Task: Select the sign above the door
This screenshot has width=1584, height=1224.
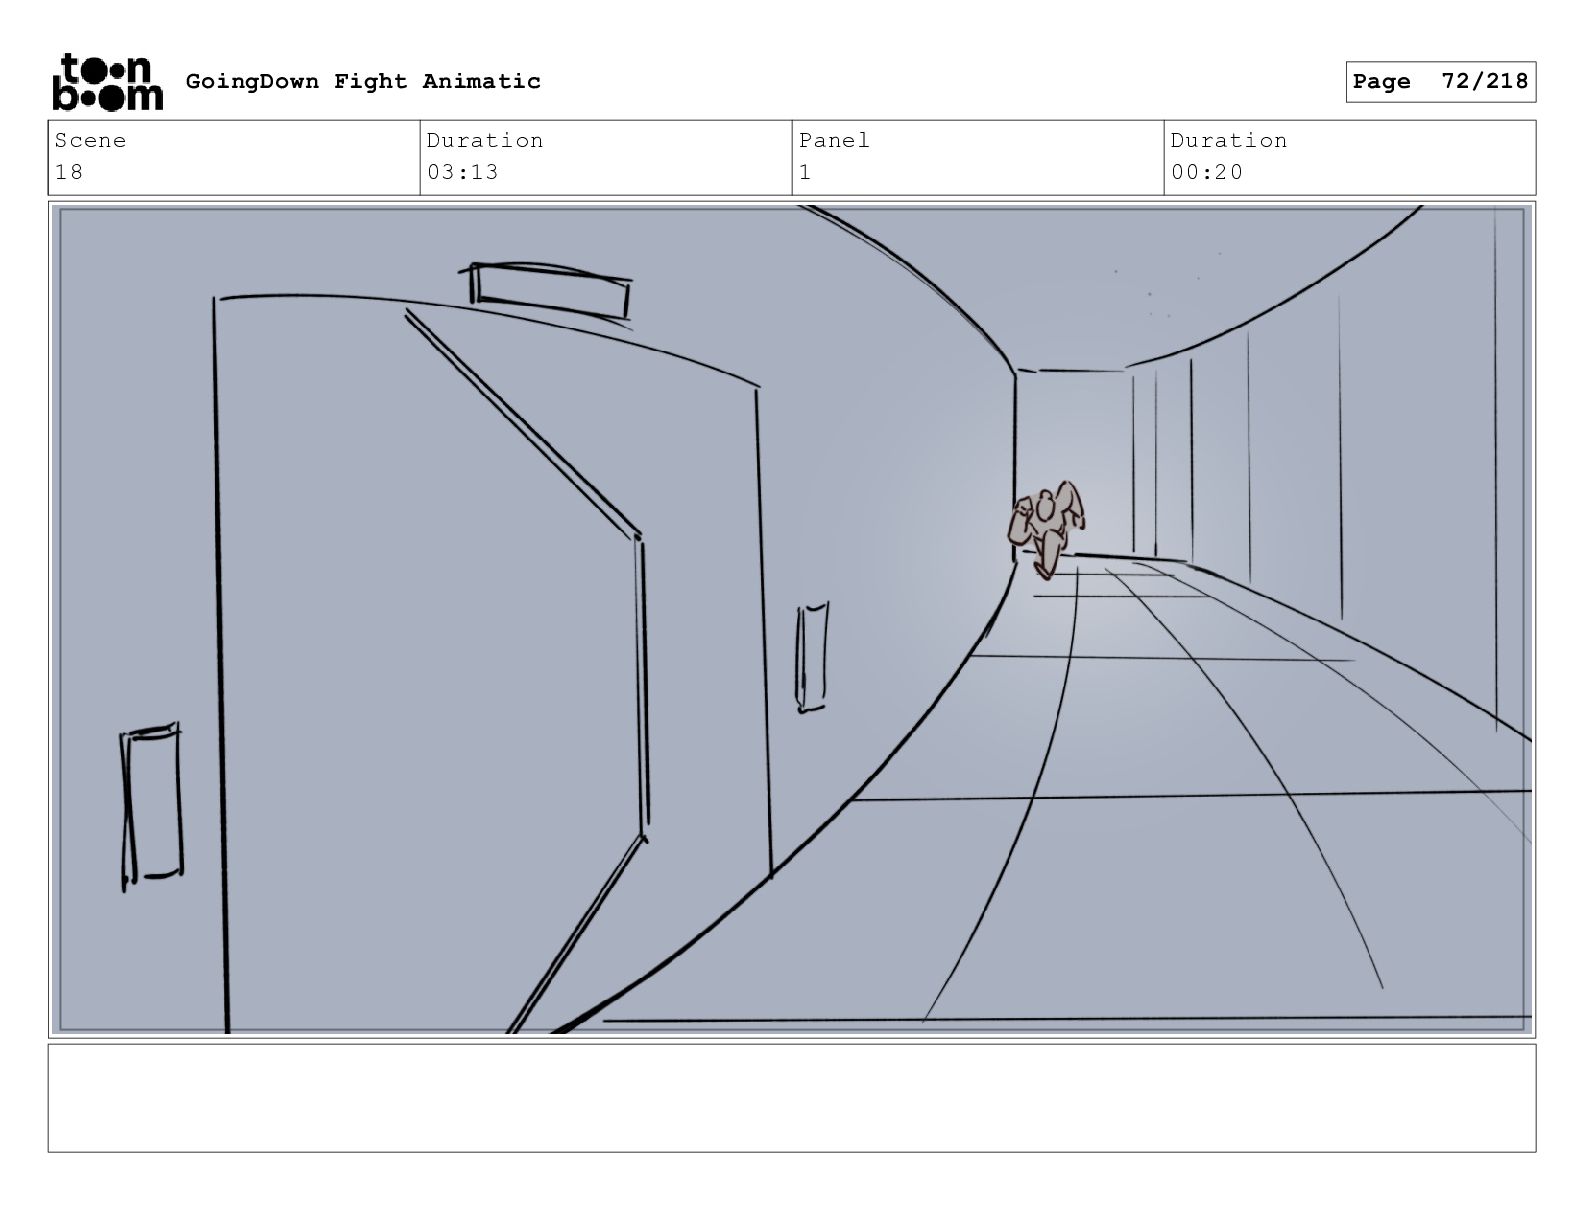Action: 551,291
